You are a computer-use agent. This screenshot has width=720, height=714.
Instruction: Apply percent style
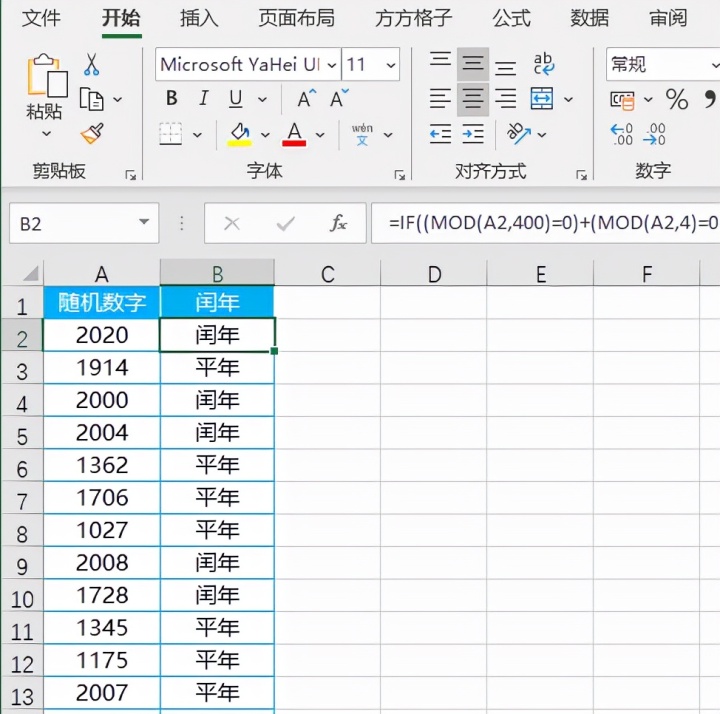[677, 99]
